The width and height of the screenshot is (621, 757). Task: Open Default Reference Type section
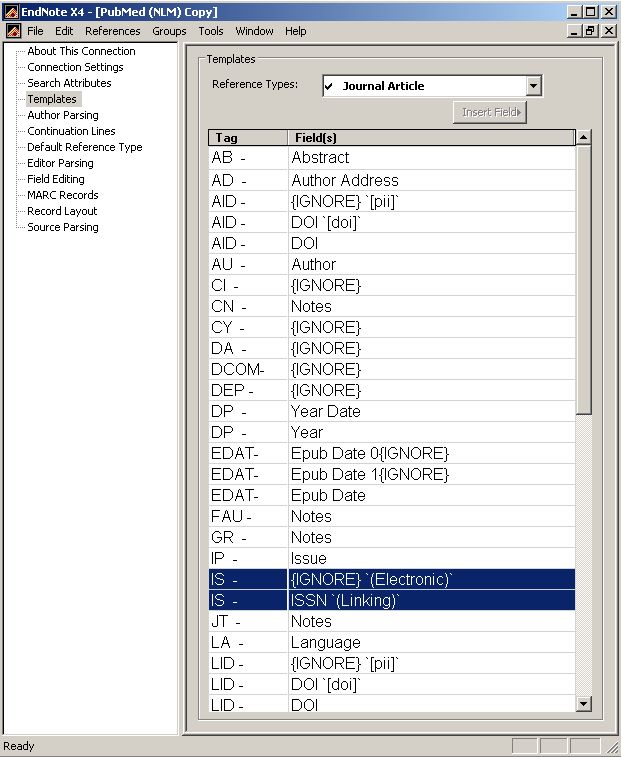click(85, 147)
